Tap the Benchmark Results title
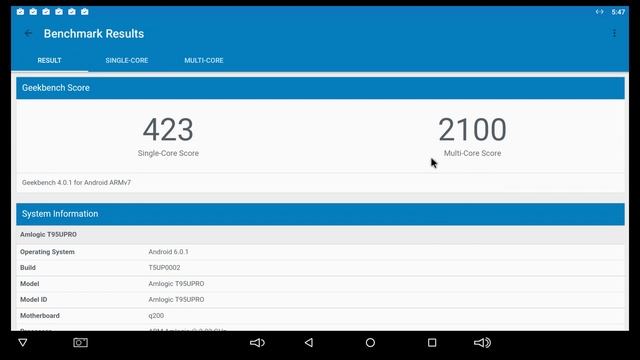Image resolution: width=640 pixels, height=360 pixels. 94,33
